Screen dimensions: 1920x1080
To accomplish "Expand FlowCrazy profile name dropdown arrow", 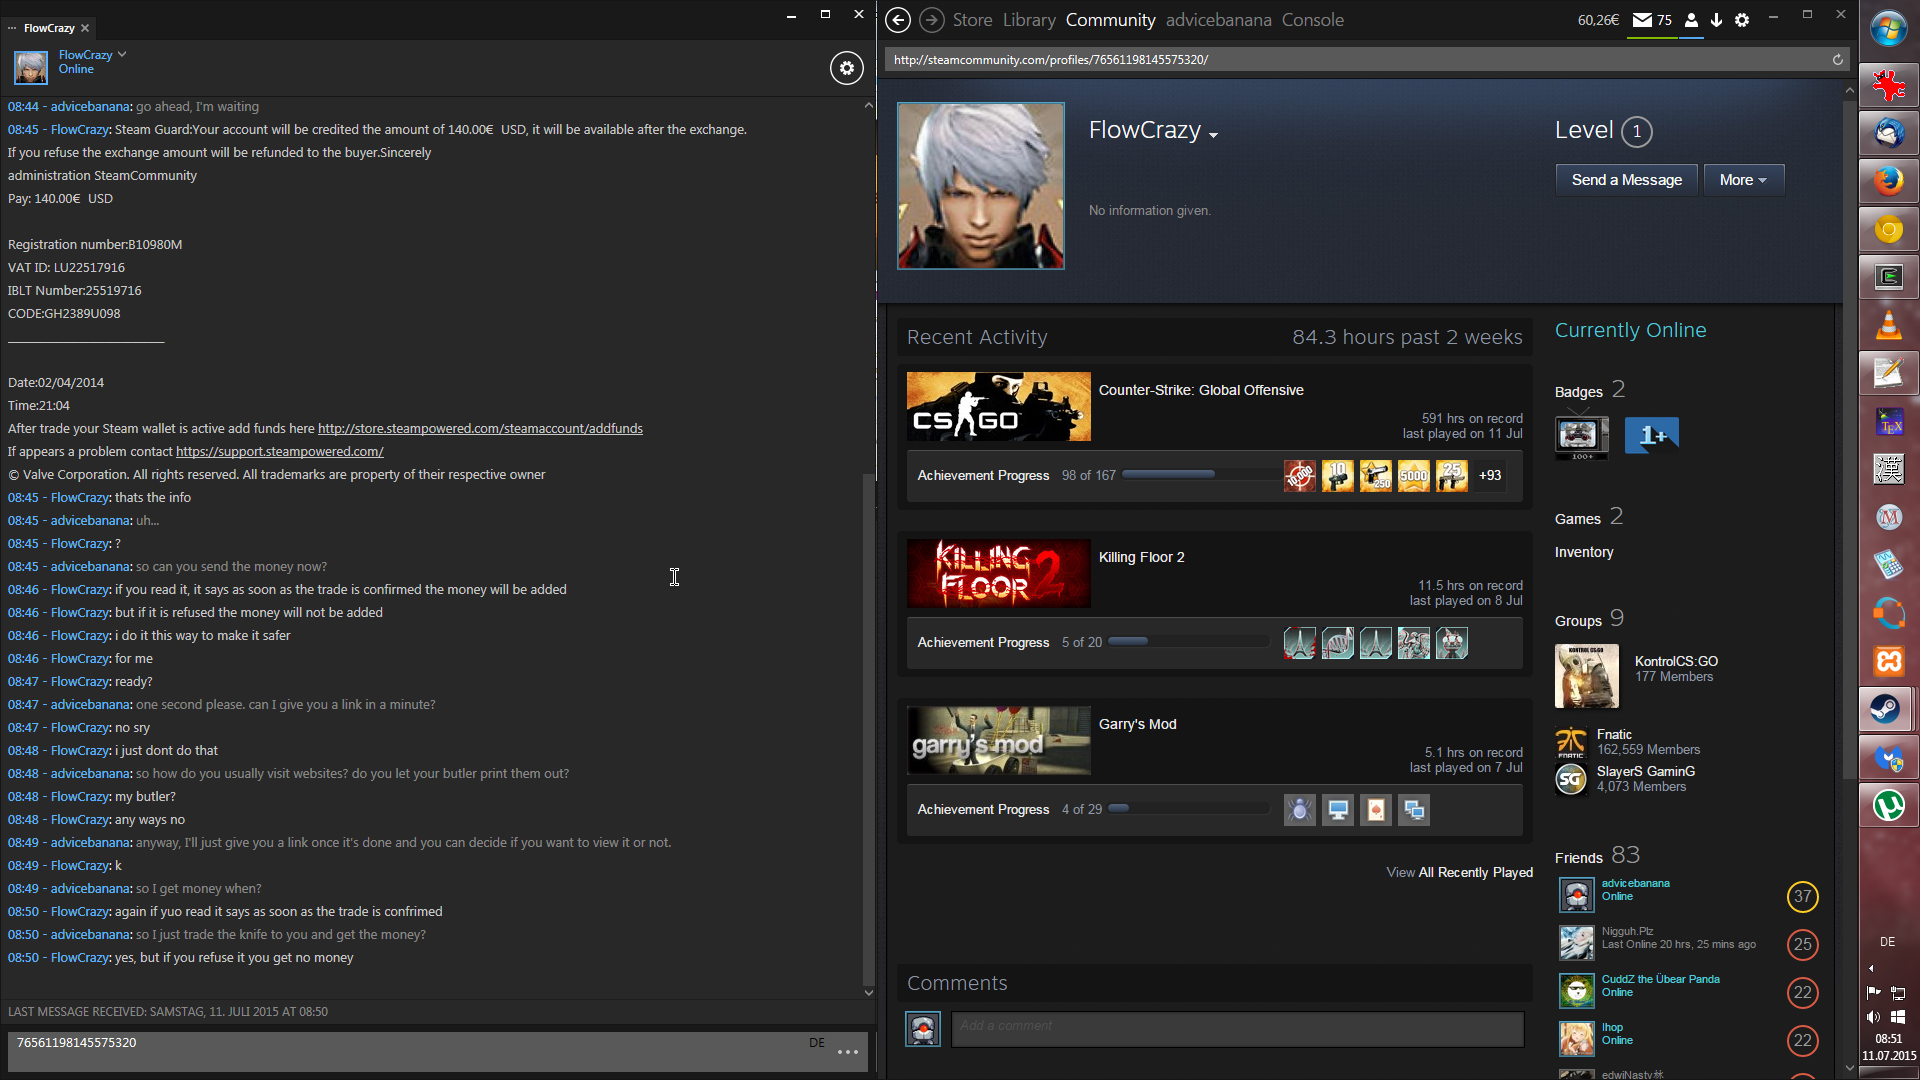I will point(1213,135).
